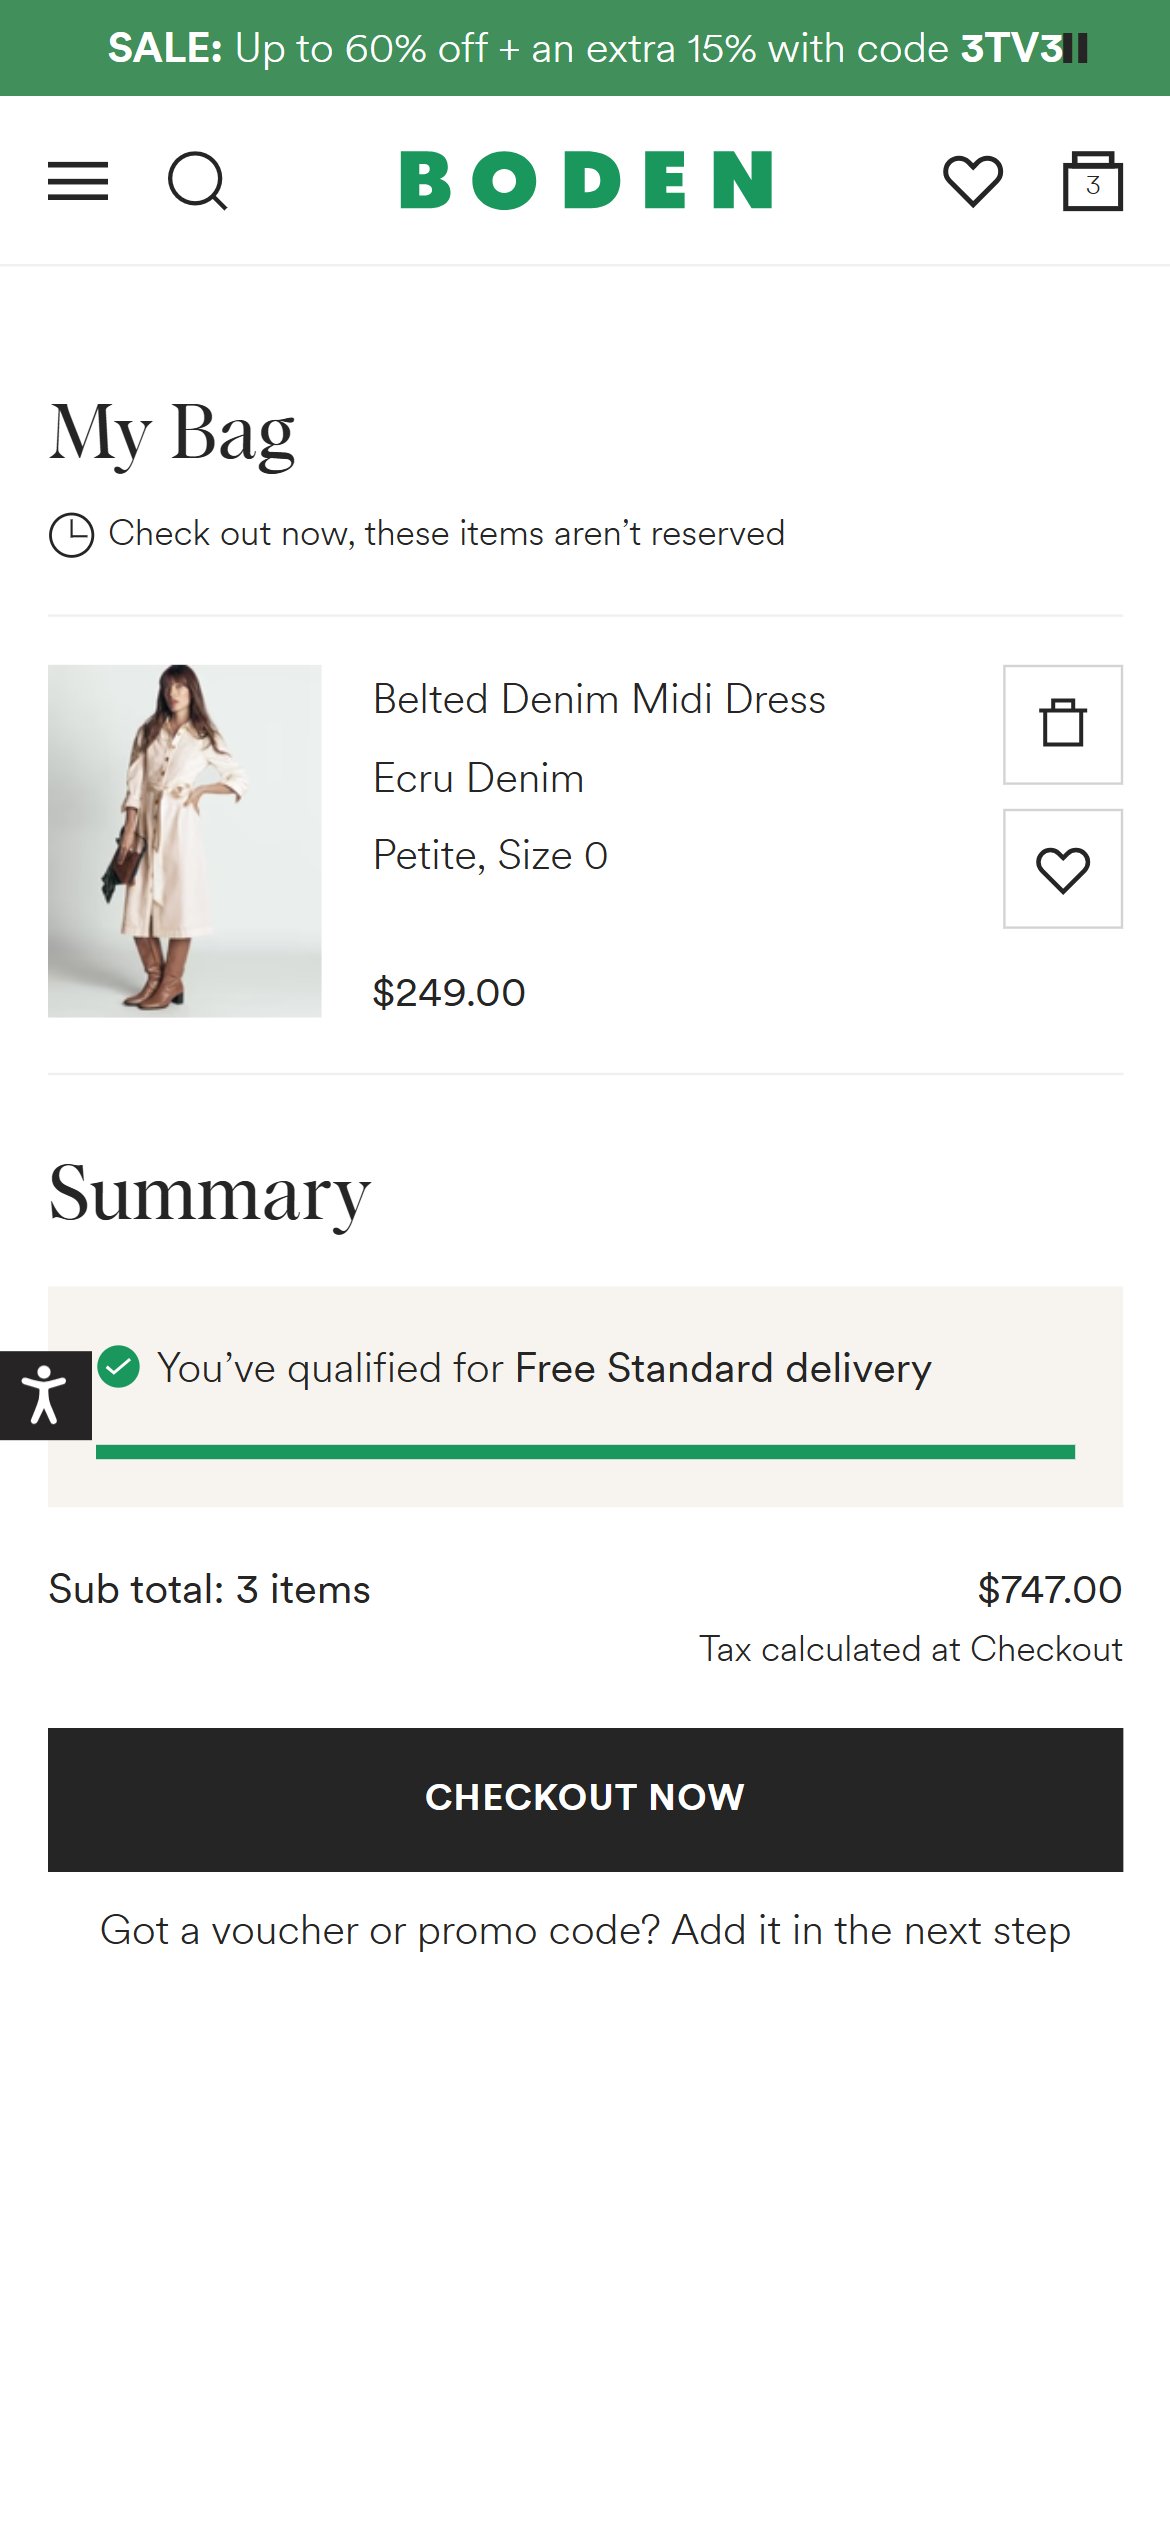This screenshot has height=2532, width=1170.
Task: Open wishlist heart icon in header
Action: [973, 181]
